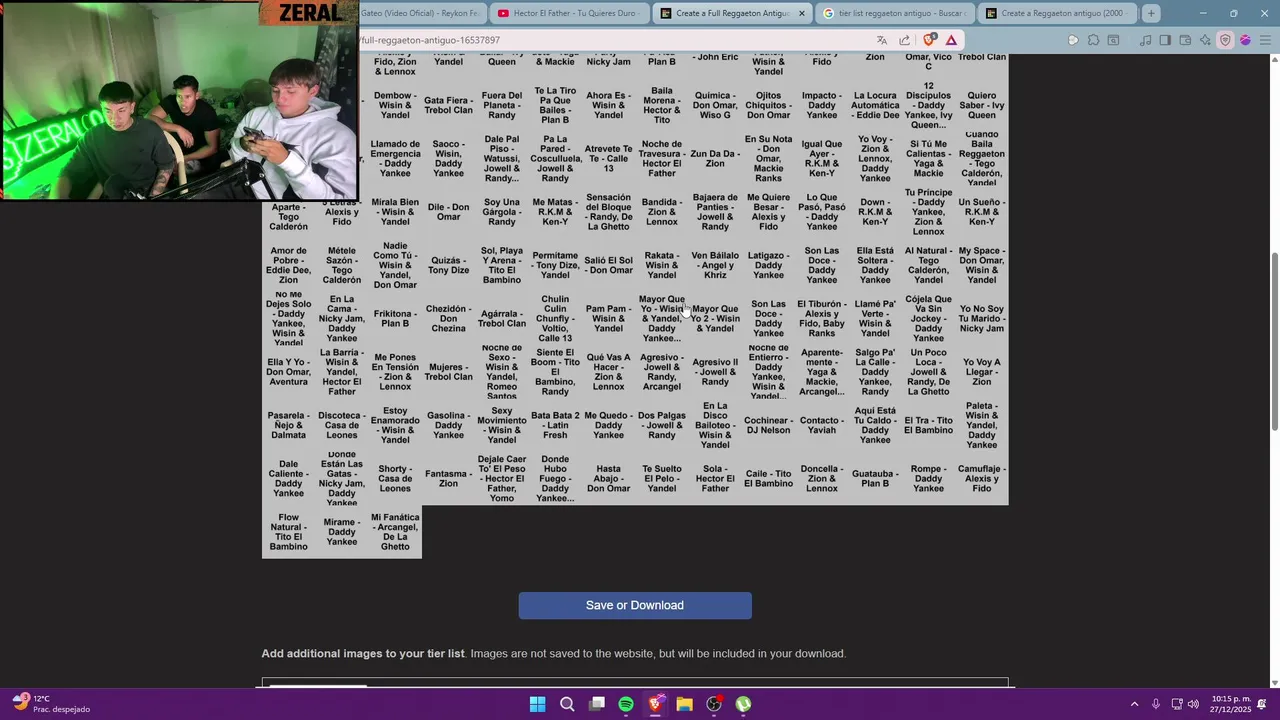Toggle the browser sidebar panel icon
Viewport: 1280px width, 720px height.
pyautogui.click(x=1165, y=40)
